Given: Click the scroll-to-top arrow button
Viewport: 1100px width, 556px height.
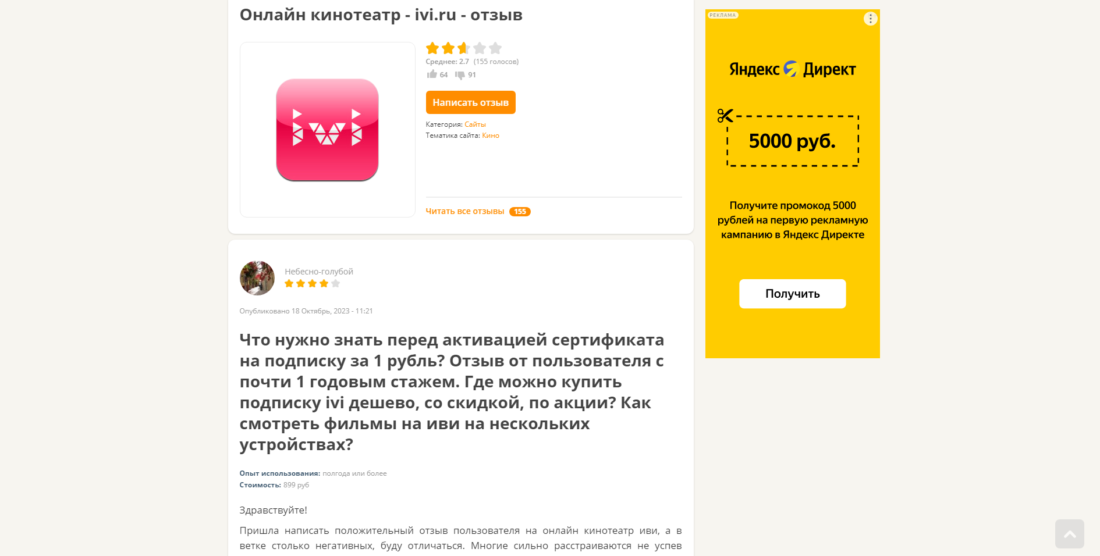Looking at the screenshot, I should coord(1069,534).
